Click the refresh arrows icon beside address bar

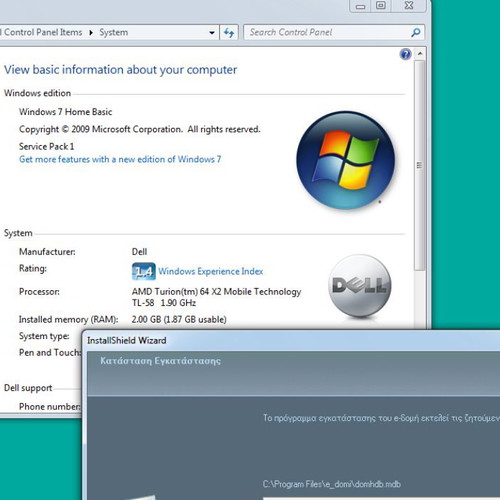[x=229, y=33]
